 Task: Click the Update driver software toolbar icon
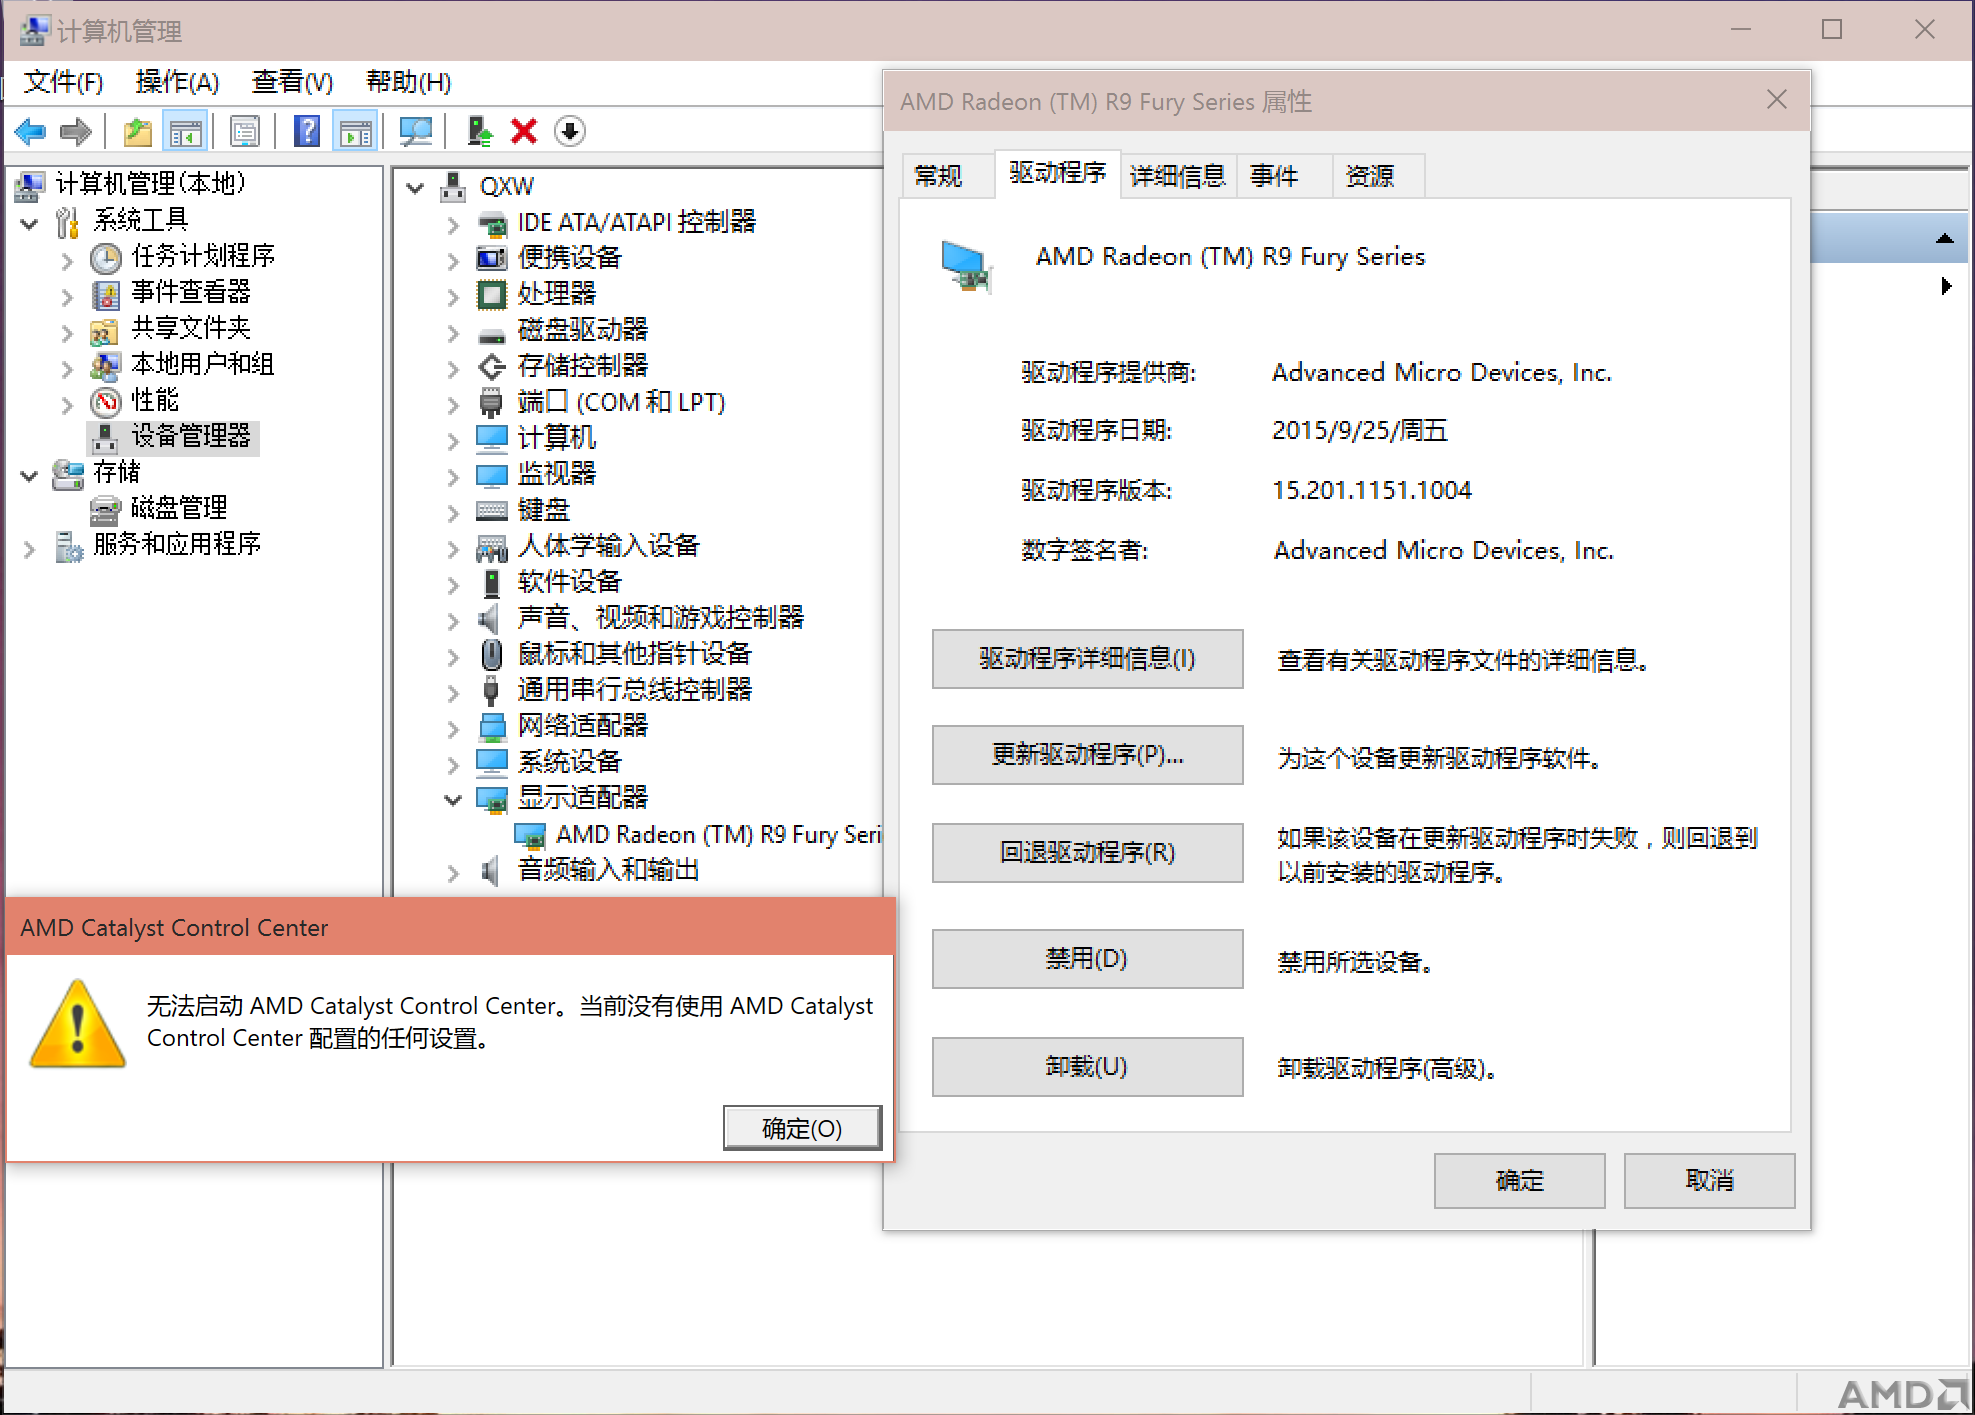click(x=480, y=131)
